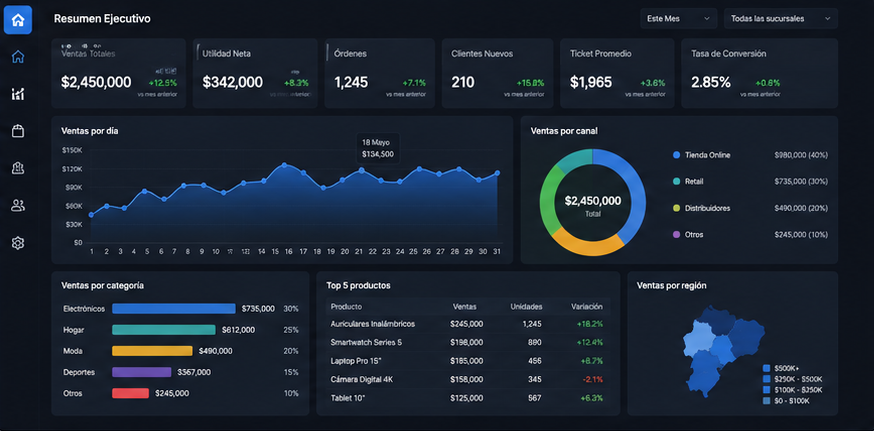Click the Este Mes dropdown chevron arrow

pyautogui.click(x=707, y=18)
